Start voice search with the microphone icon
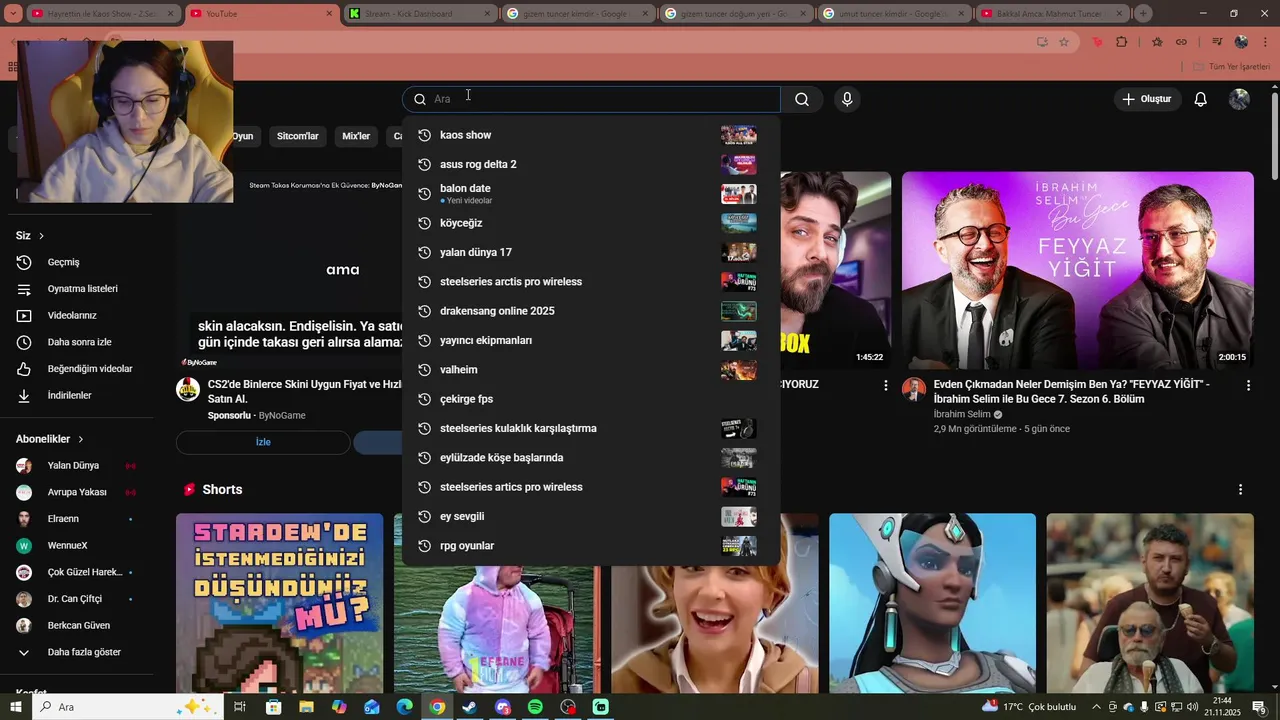The image size is (1280, 720). pyautogui.click(x=847, y=99)
